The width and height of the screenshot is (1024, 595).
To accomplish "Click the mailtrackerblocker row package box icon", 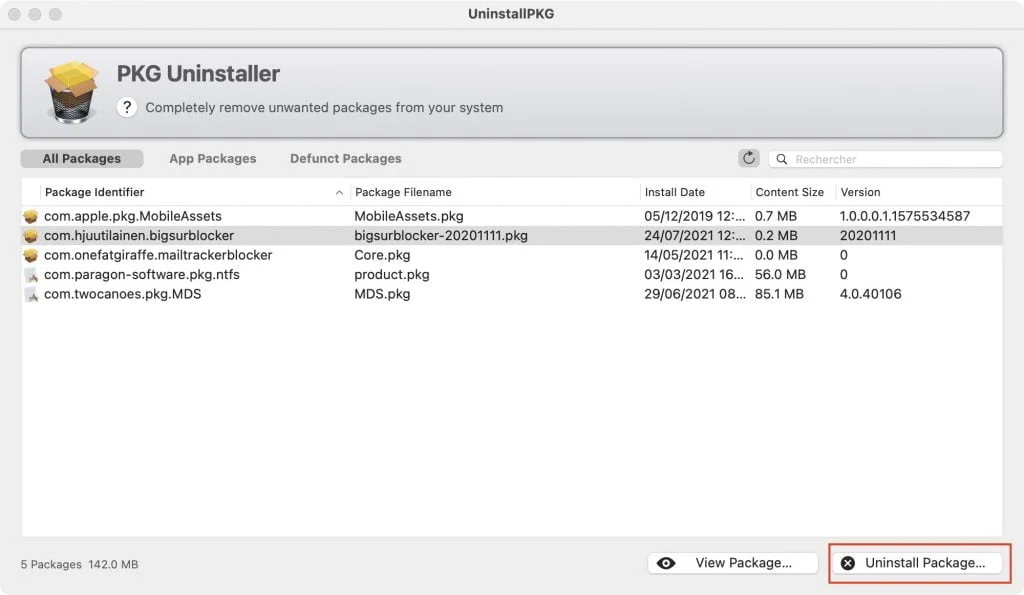I will [31, 255].
